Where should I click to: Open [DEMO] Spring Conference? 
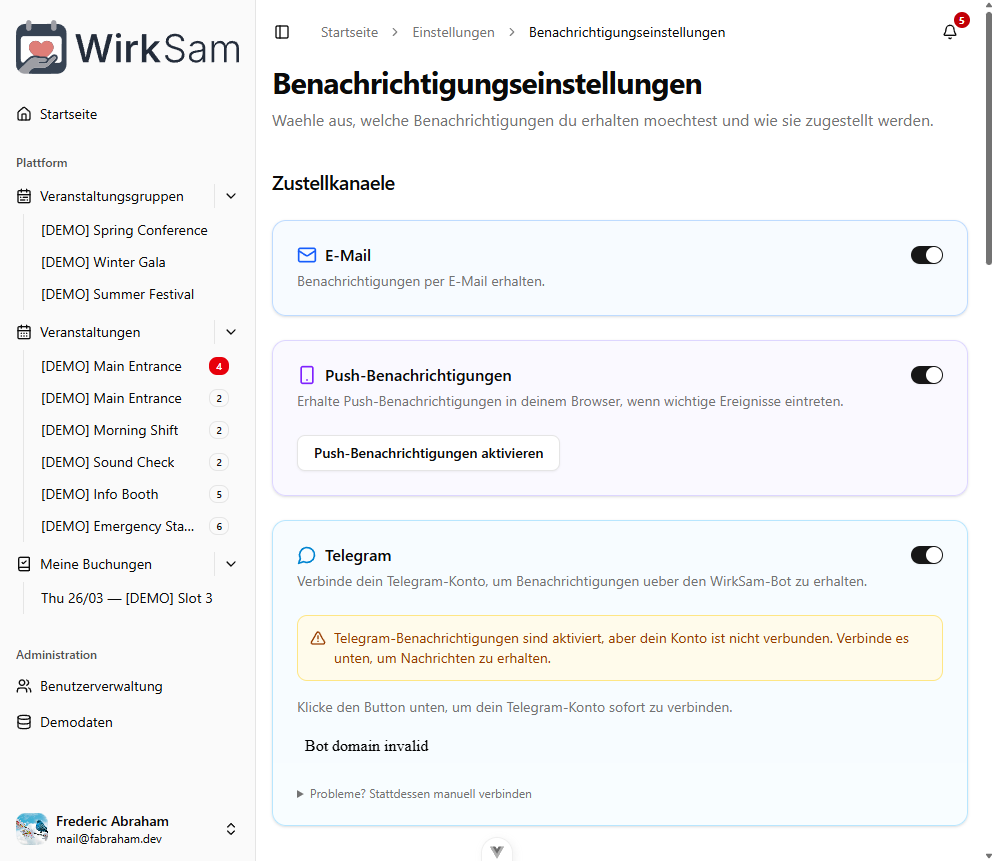tap(124, 230)
